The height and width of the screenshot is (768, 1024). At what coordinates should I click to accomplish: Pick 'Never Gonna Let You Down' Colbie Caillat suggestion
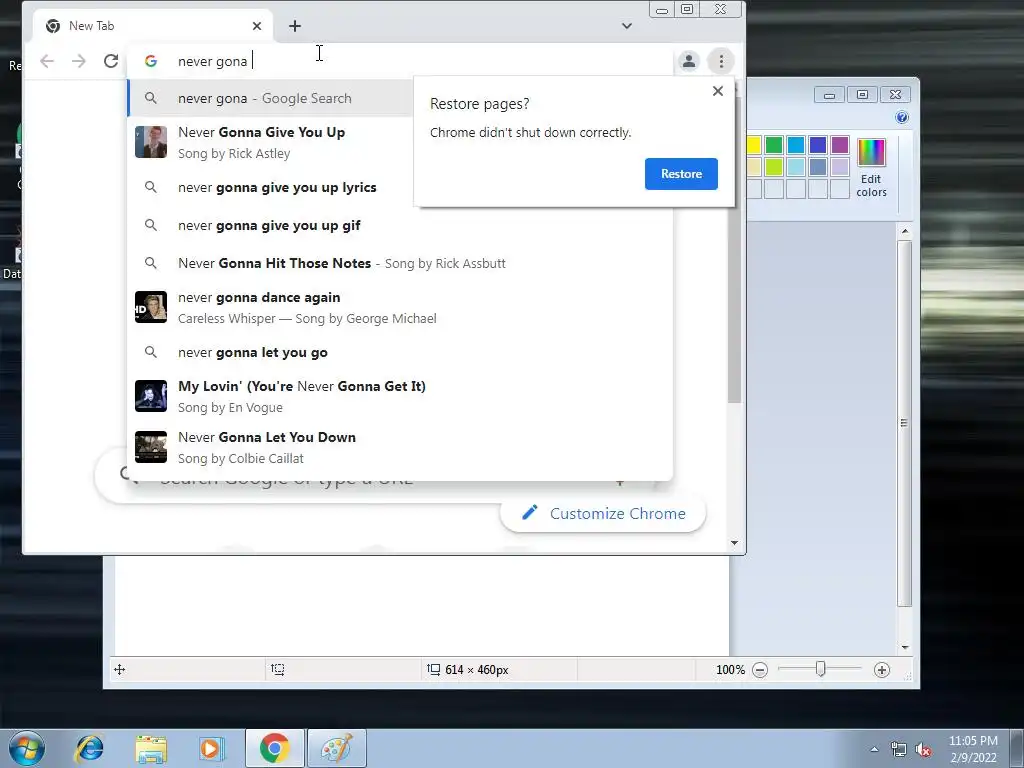[x=400, y=447]
